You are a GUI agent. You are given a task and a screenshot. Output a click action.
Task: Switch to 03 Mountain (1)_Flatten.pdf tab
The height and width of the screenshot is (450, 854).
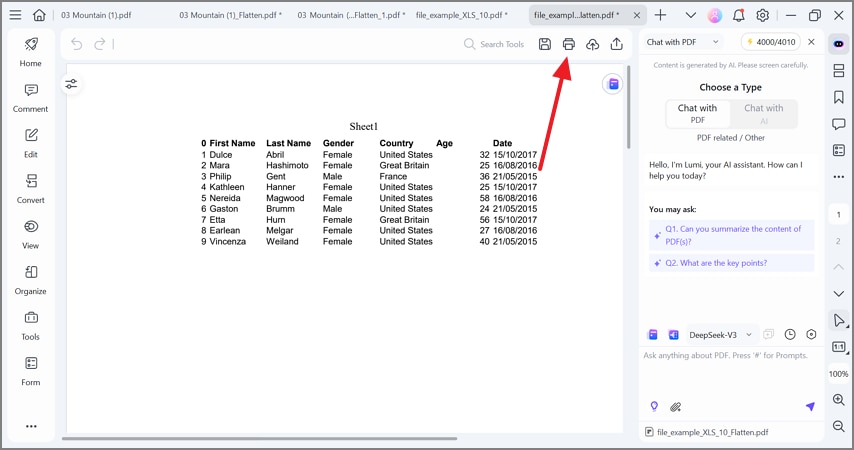pos(230,15)
